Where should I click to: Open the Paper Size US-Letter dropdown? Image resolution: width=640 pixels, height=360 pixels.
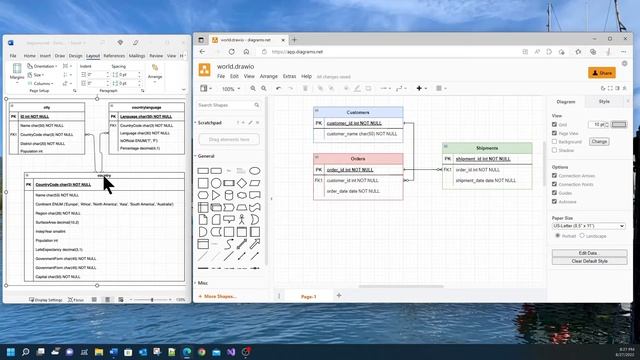point(589,226)
